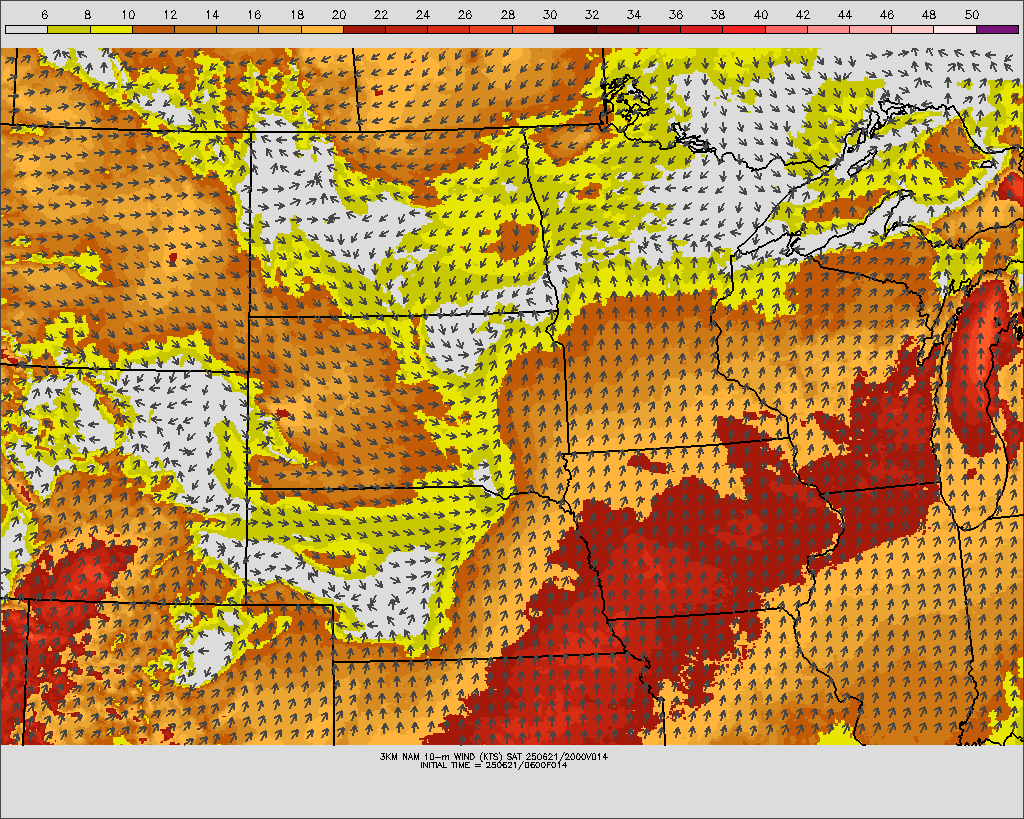Click the purple swatch right of 50
Viewport: 1024px width, 819px height.
click(x=997, y=29)
